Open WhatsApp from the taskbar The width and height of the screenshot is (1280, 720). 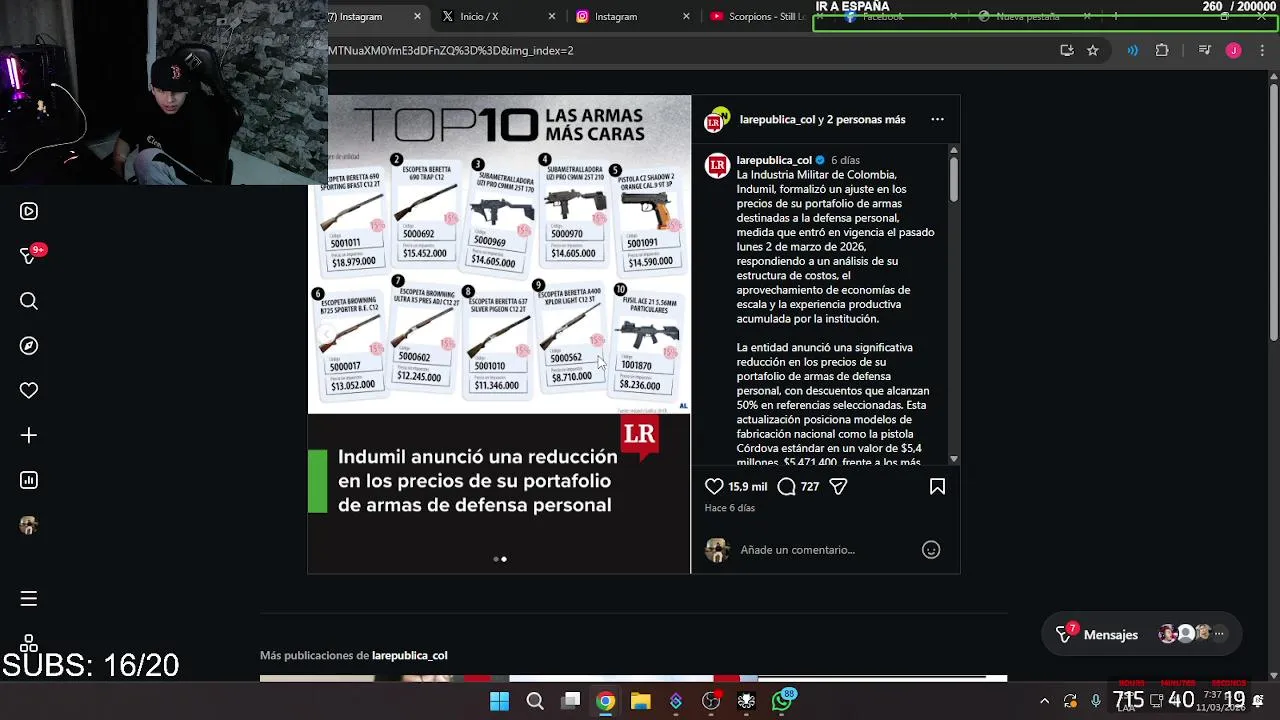tap(783, 701)
